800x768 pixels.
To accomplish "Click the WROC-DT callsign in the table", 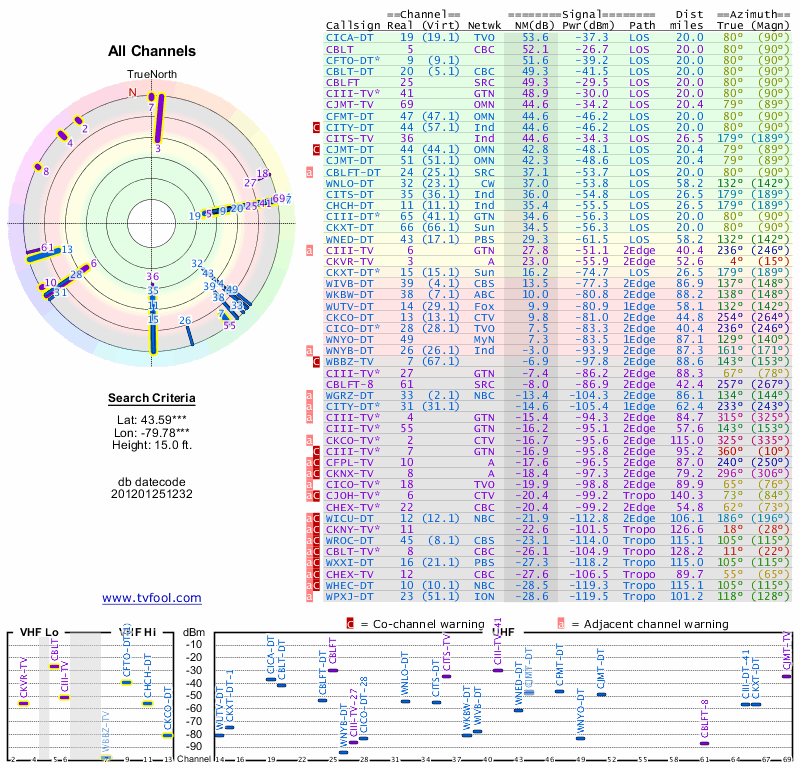I will click(x=349, y=540).
